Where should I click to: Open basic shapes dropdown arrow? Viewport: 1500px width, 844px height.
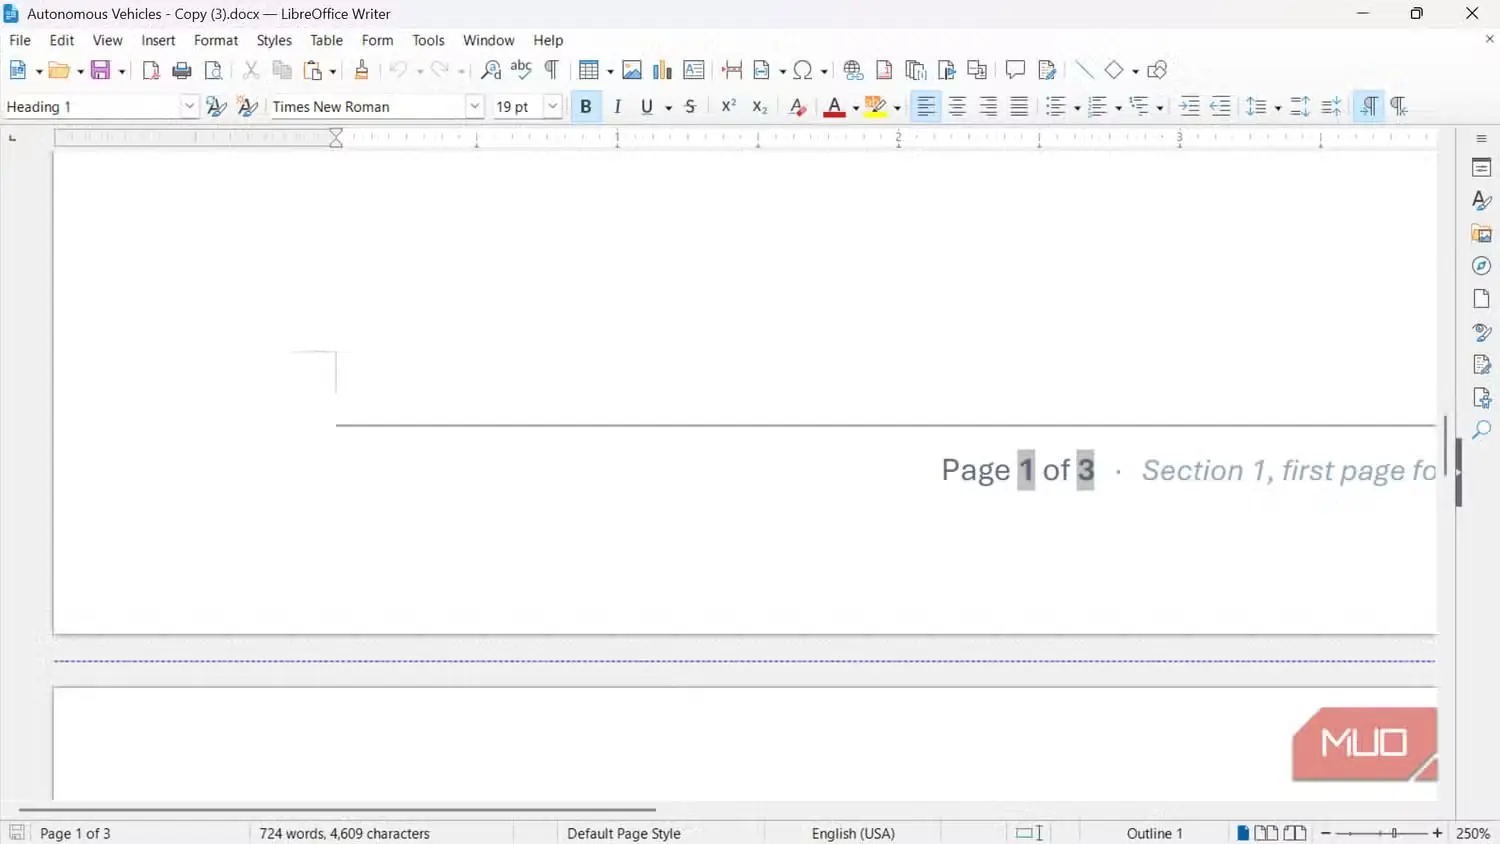[x=1135, y=71]
